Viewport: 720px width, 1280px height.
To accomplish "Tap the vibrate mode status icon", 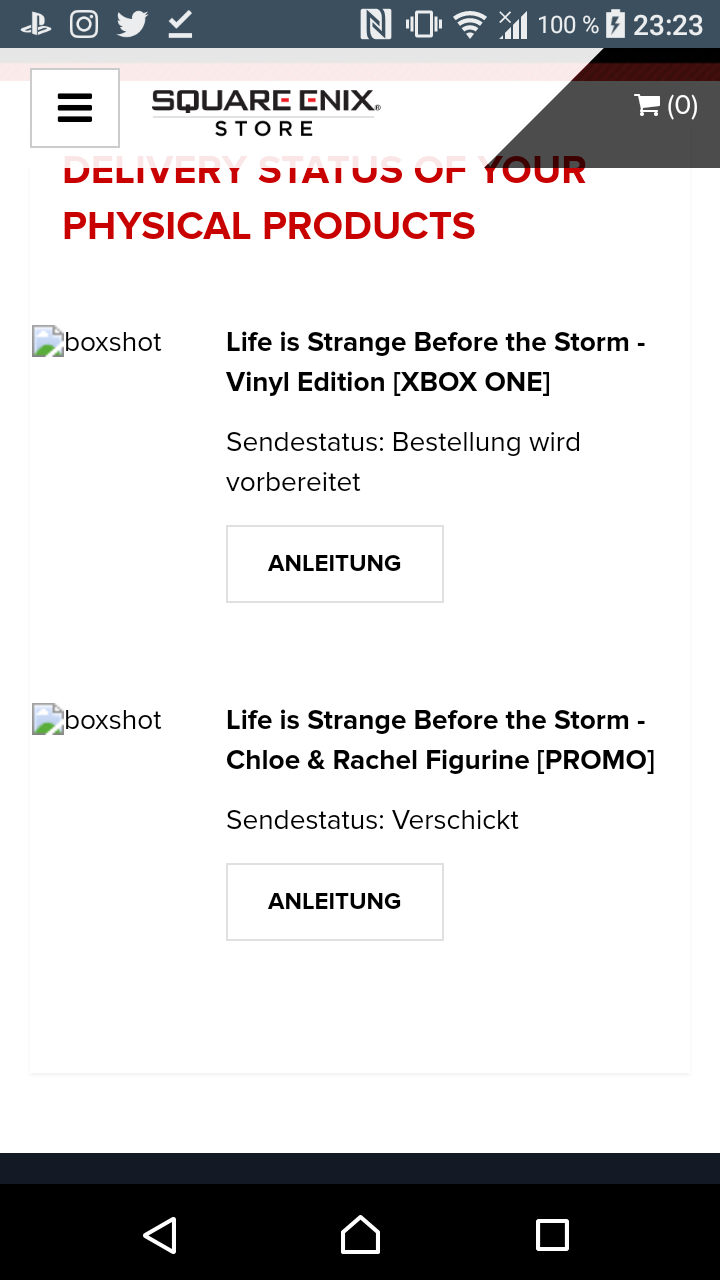I will (424, 24).
